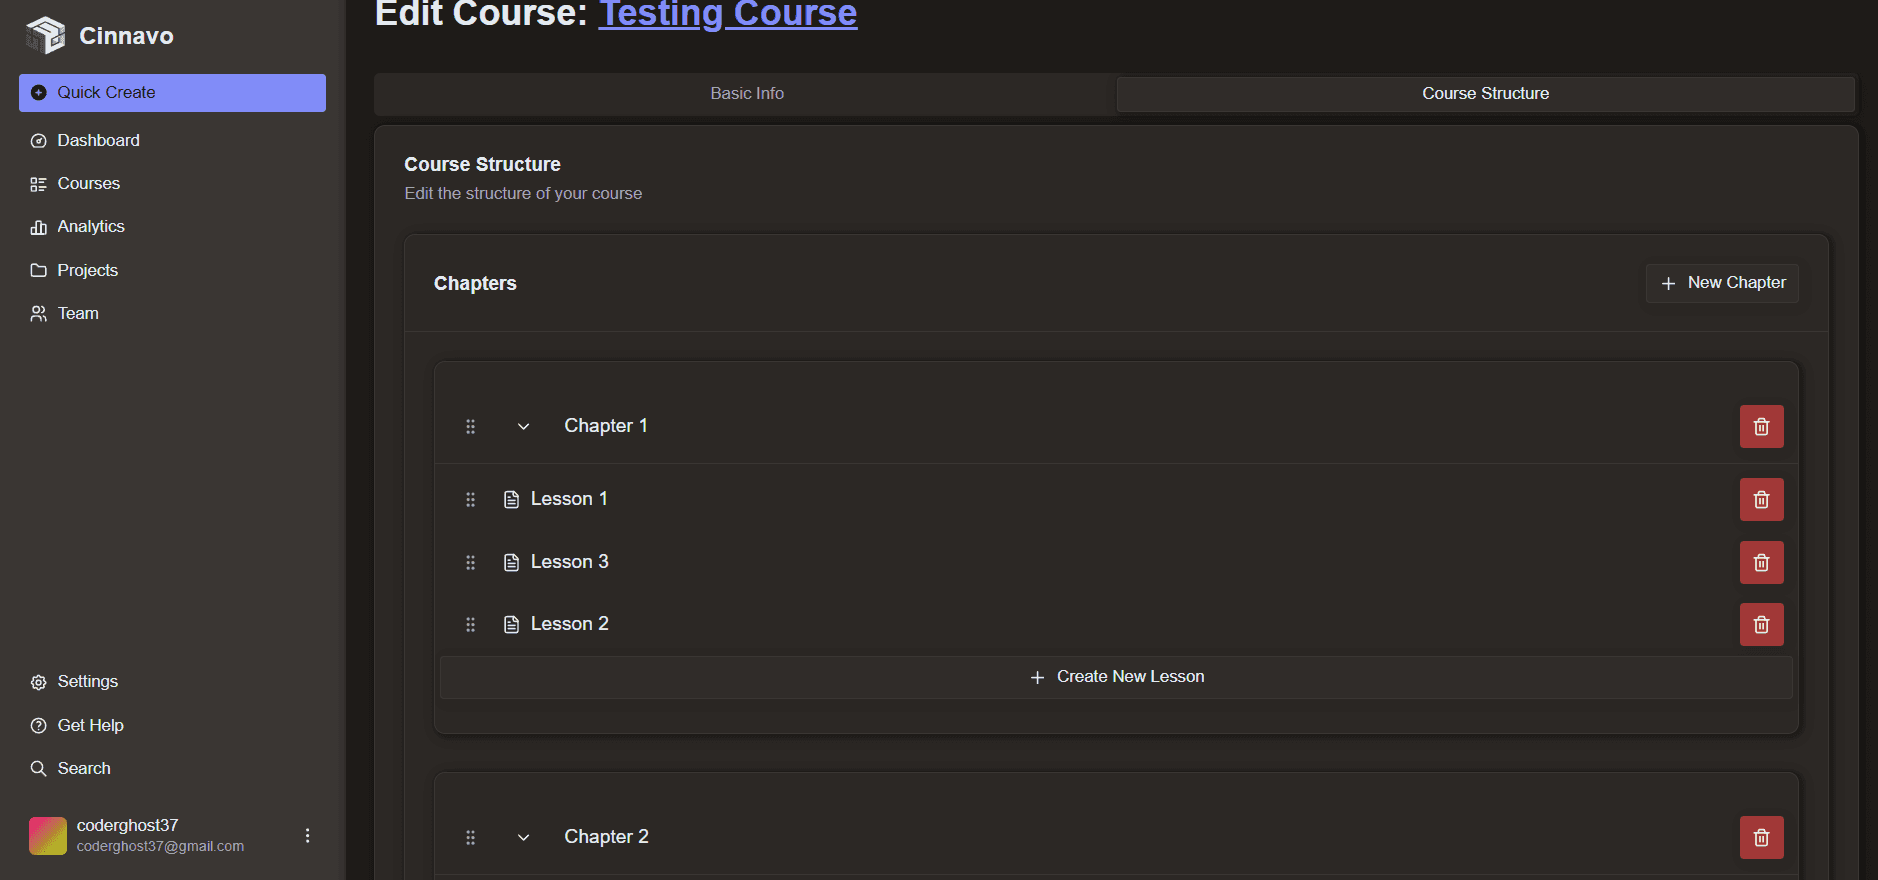
Task: Collapse Chapter 2 using its chevron
Action: 523,838
